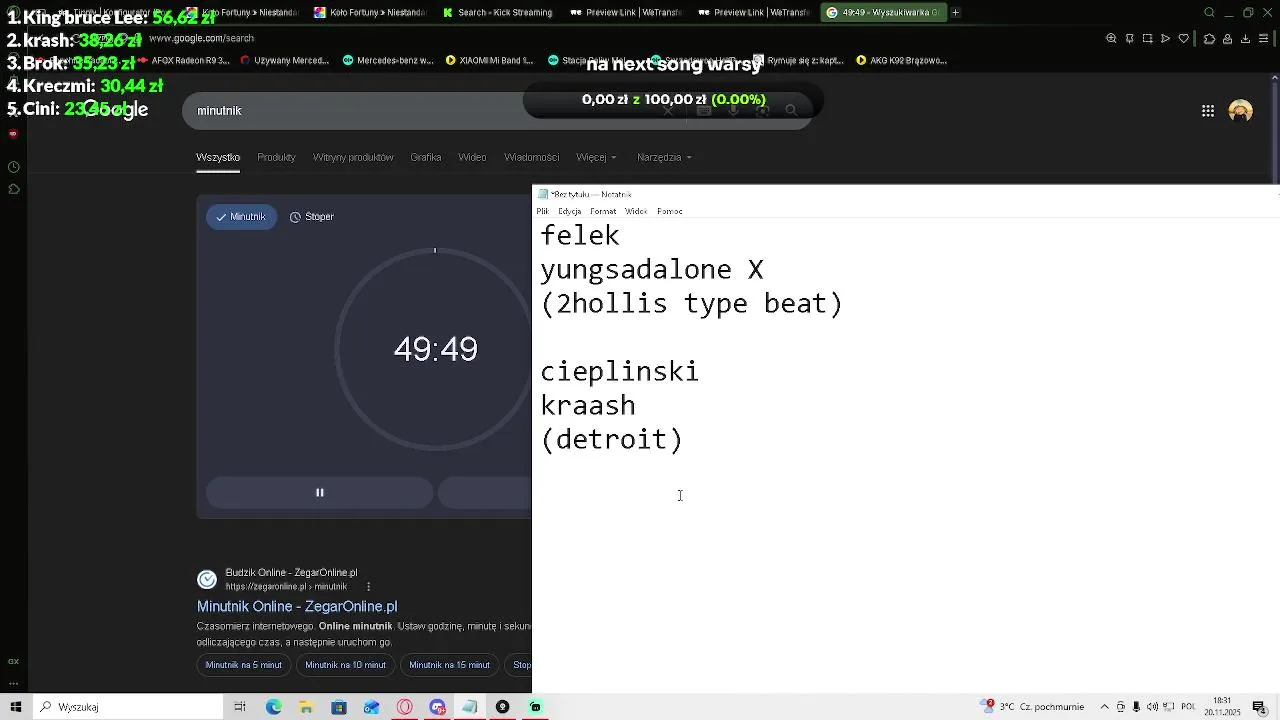Launch Microsoft Edge from taskbar

[273, 707]
